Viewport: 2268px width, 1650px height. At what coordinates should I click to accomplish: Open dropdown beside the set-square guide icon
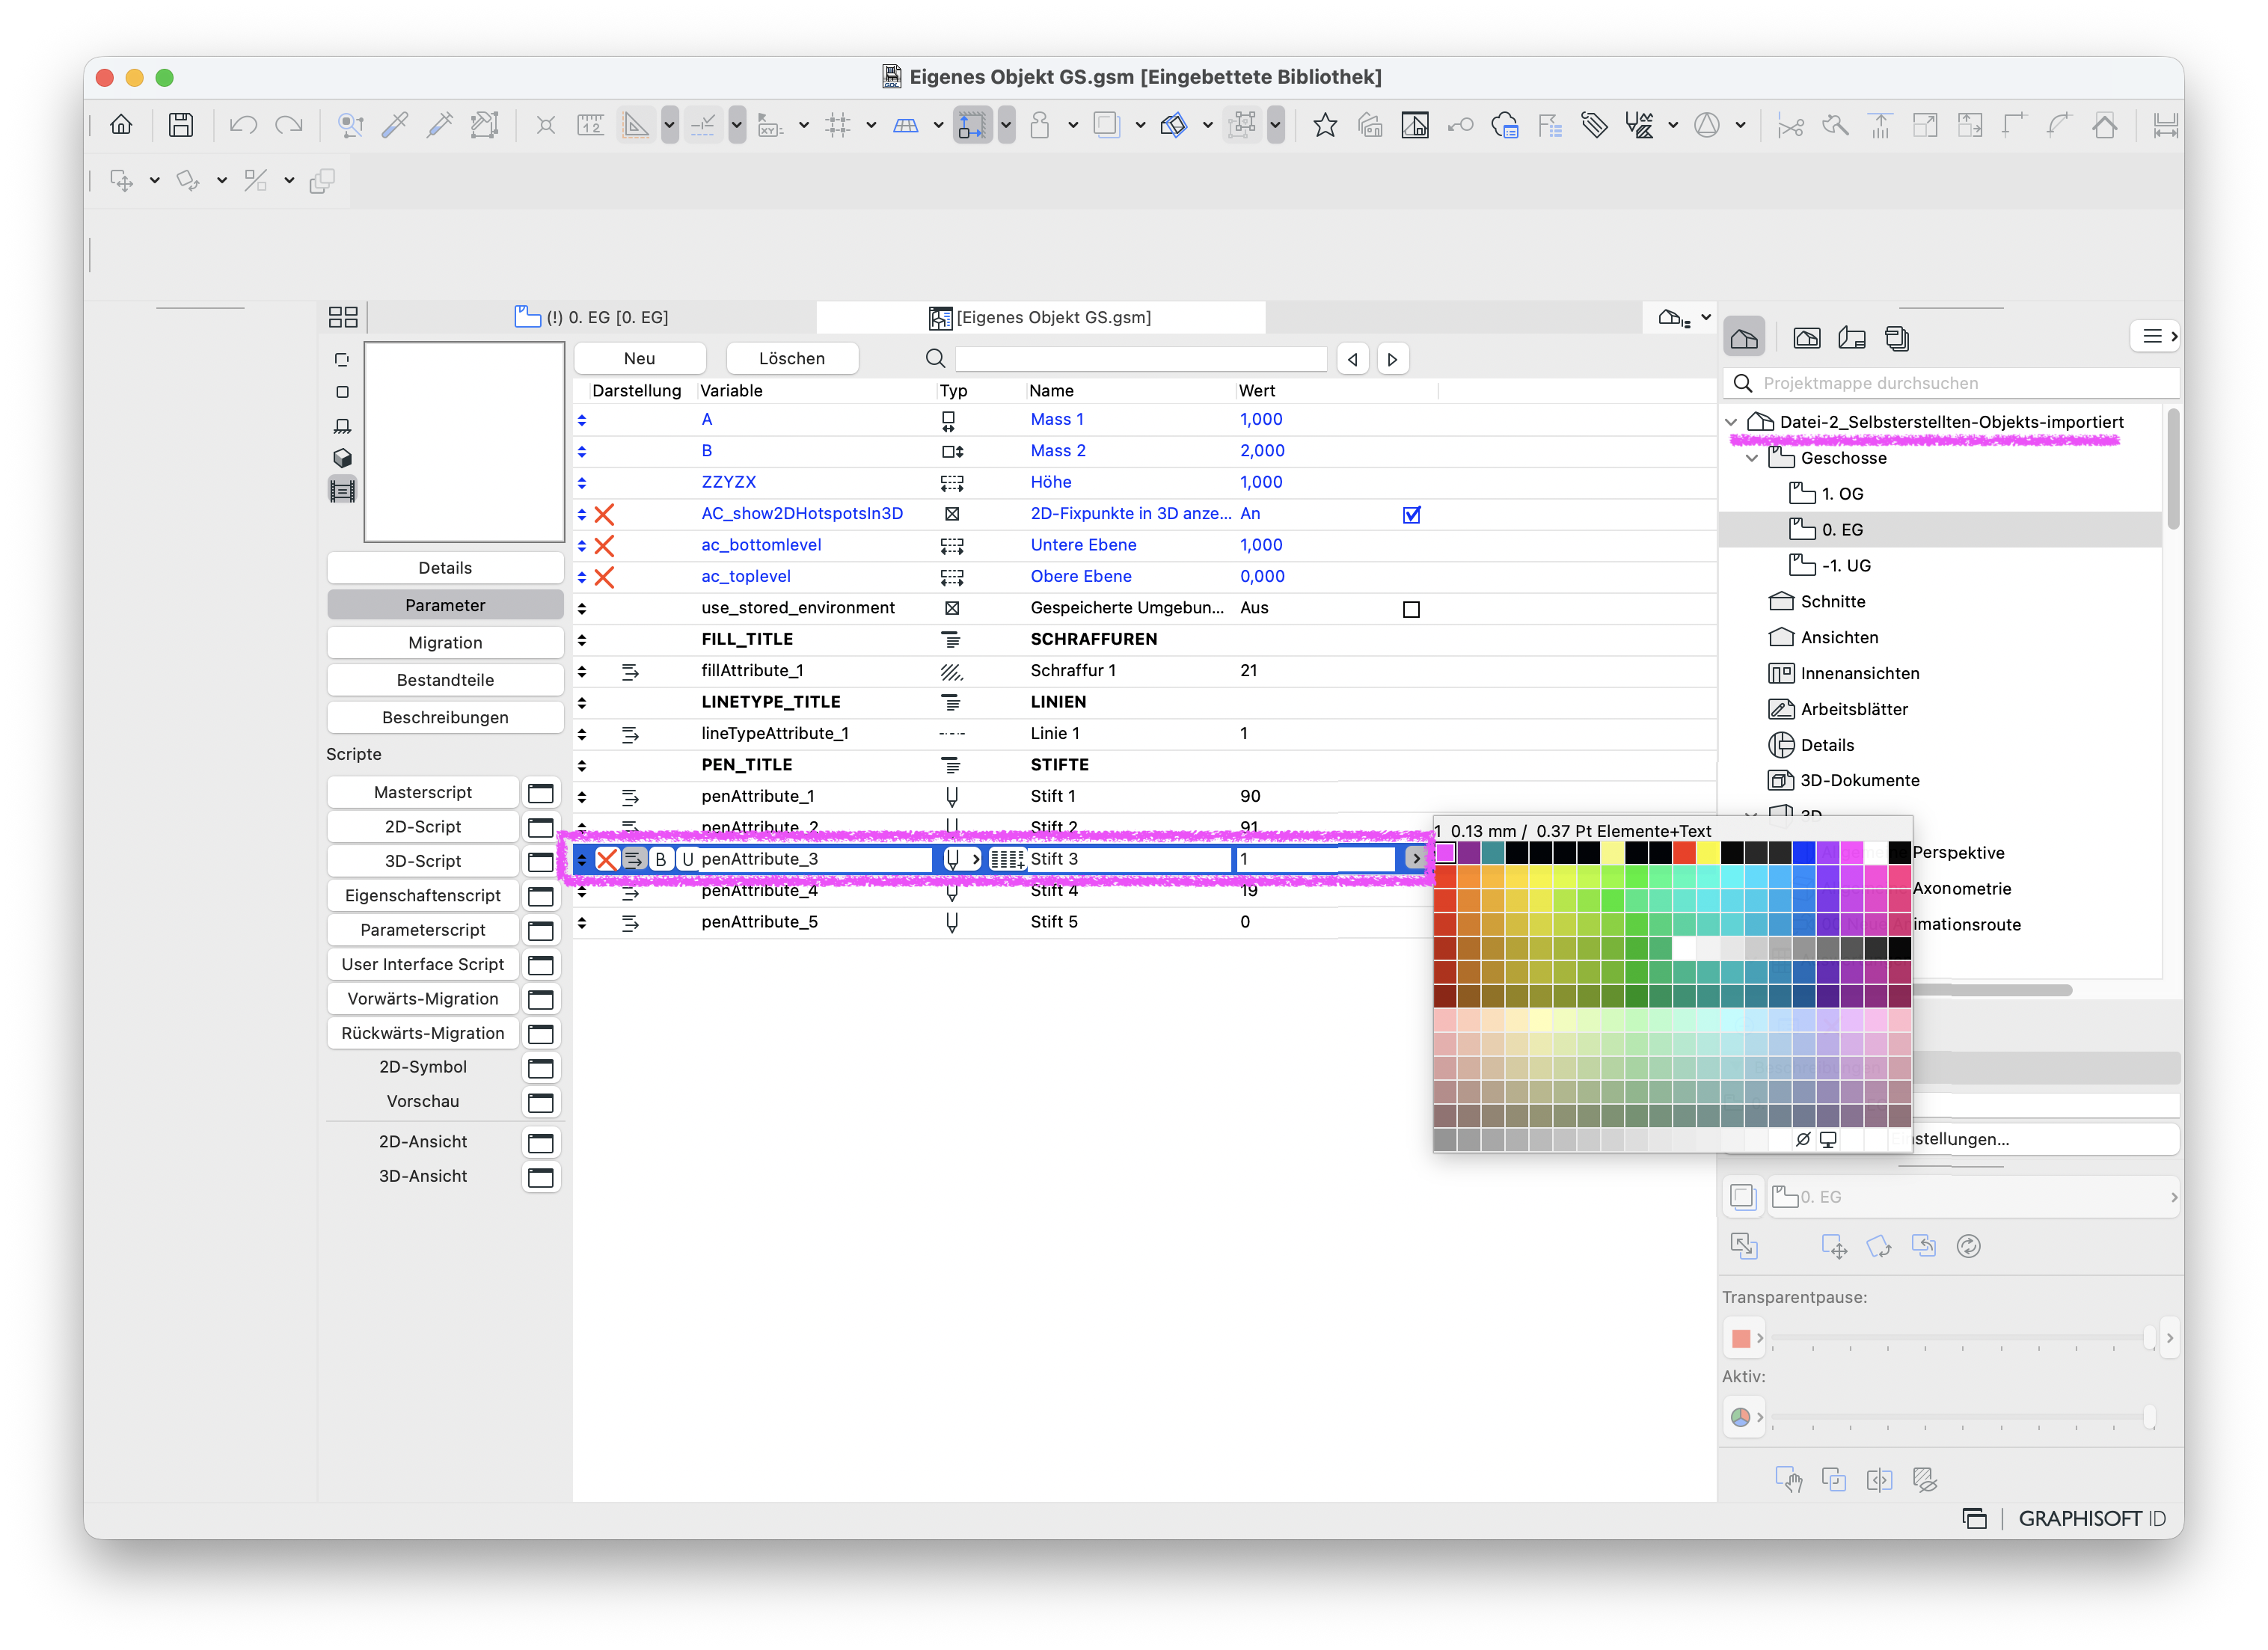pos(669,125)
